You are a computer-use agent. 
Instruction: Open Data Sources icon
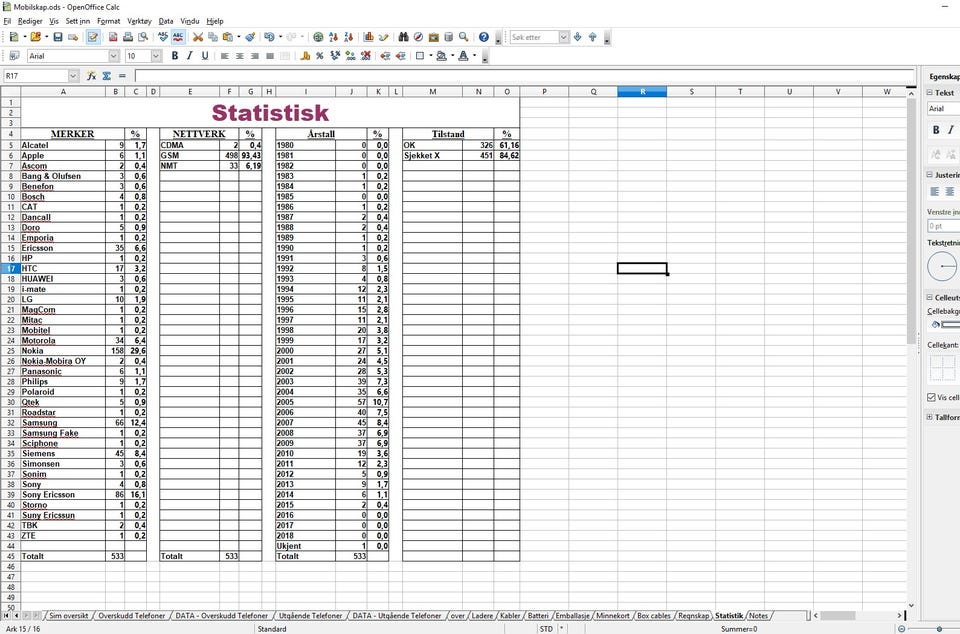tap(448, 37)
